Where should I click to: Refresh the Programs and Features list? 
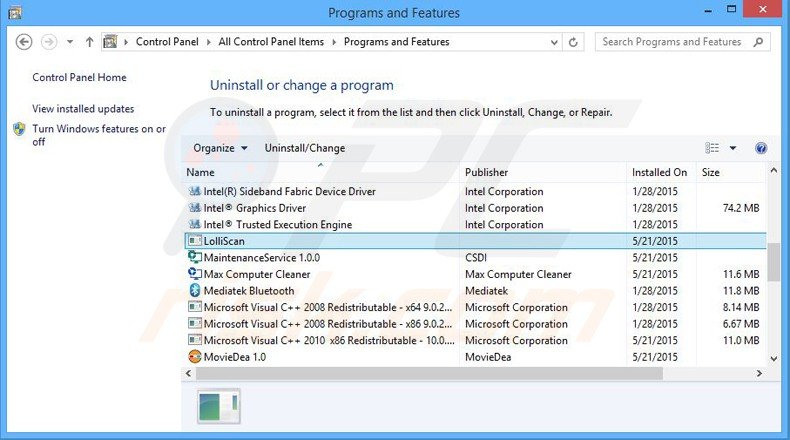coord(573,42)
